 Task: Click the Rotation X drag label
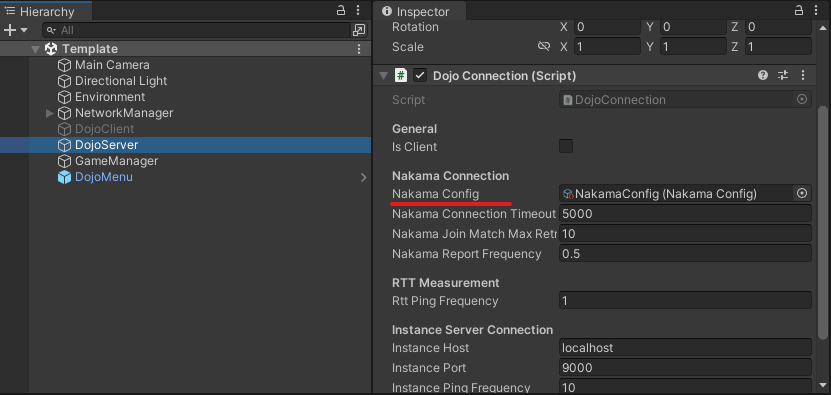[x=564, y=27]
